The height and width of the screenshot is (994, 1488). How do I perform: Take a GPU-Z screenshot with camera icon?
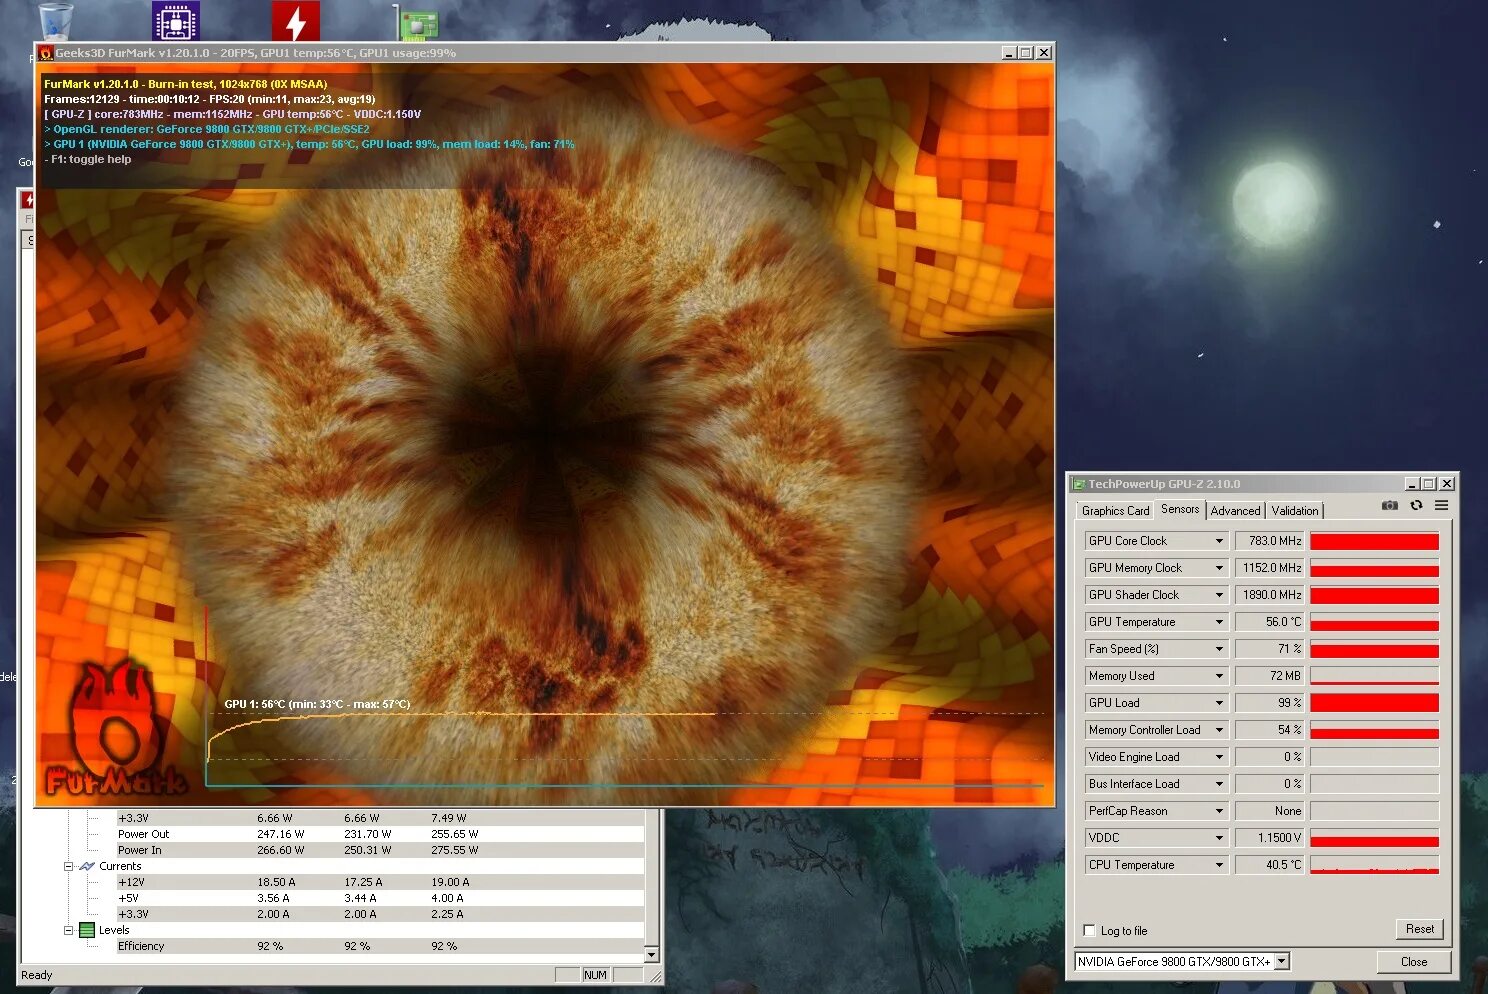[x=1390, y=506]
